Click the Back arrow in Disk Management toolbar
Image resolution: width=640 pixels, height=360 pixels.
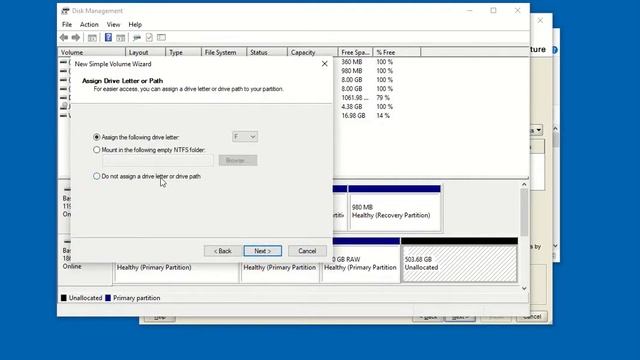tap(64, 38)
